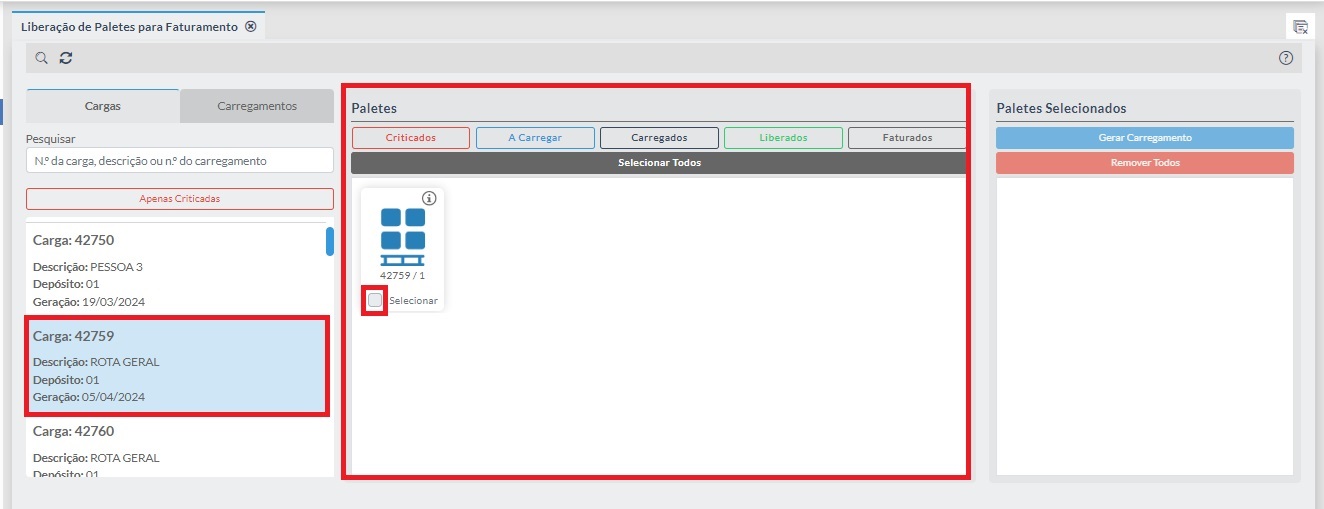Select Carga: 42759 in the list
Image resolution: width=1324 pixels, height=509 pixels.
[178, 366]
